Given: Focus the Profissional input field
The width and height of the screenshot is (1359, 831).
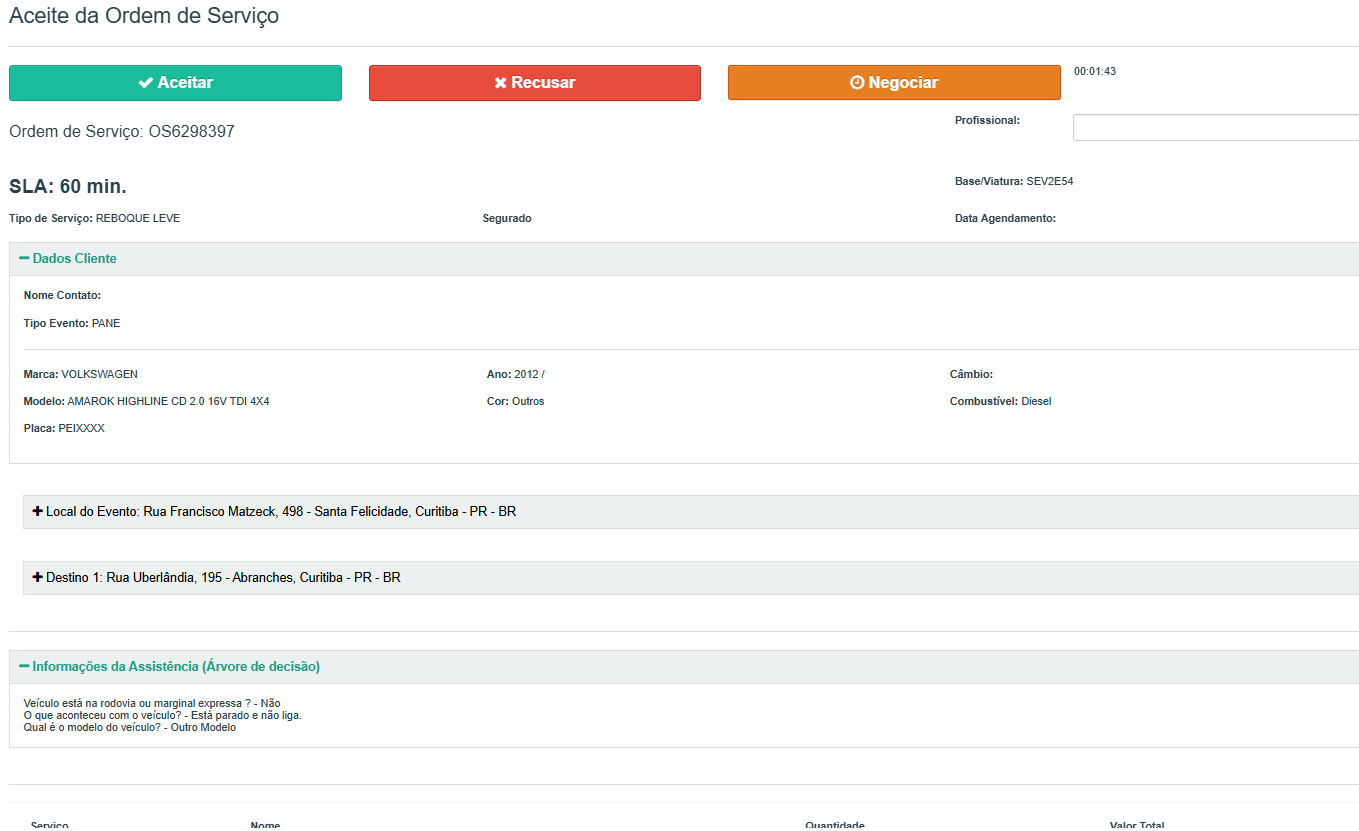Looking at the screenshot, I should [x=1215, y=128].
